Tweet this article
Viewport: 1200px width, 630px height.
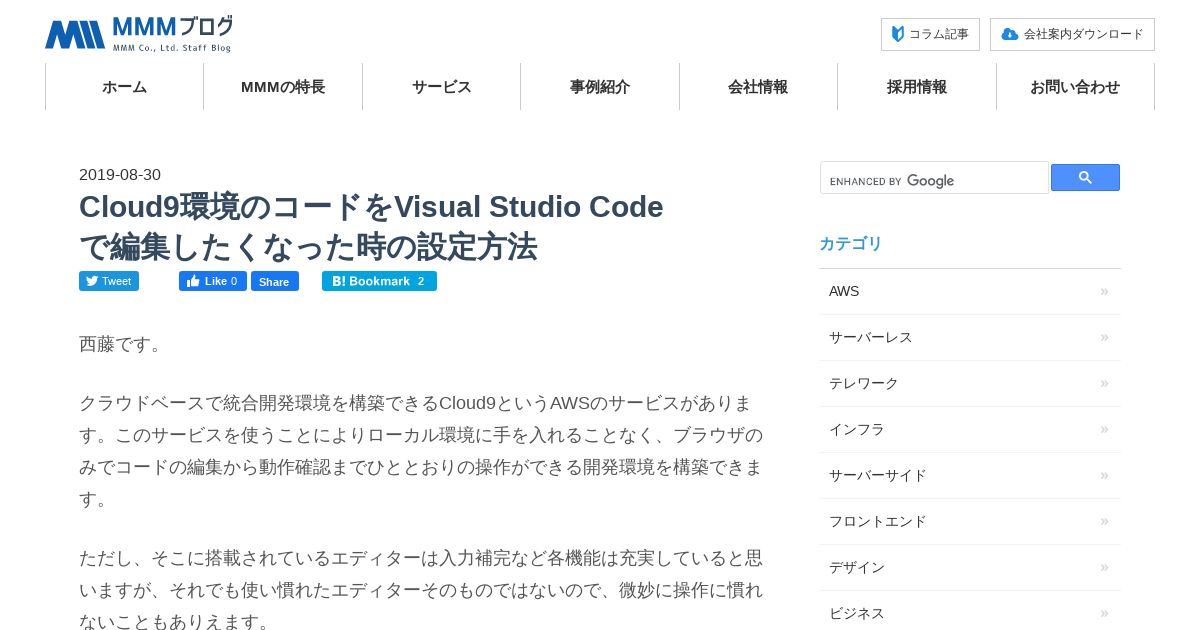coord(109,281)
